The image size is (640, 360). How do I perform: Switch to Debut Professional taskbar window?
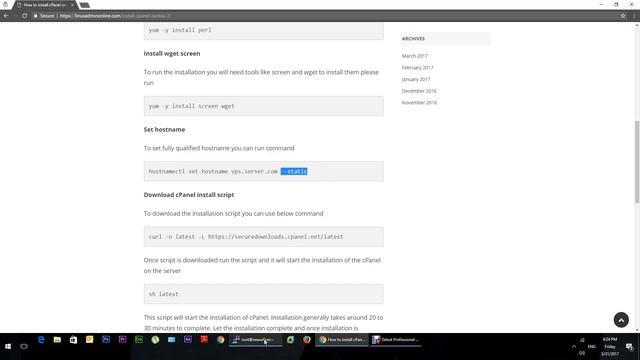coord(396,340)
